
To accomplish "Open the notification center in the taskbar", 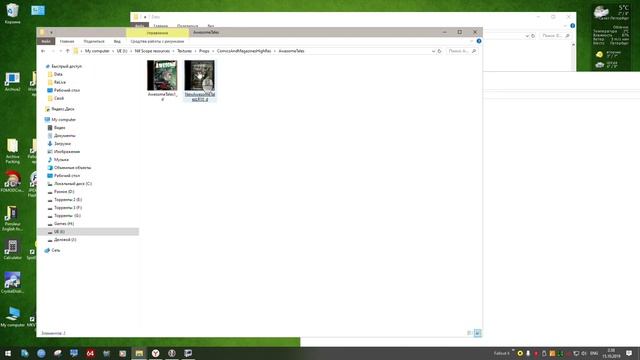I will click(x=629, y=353).
